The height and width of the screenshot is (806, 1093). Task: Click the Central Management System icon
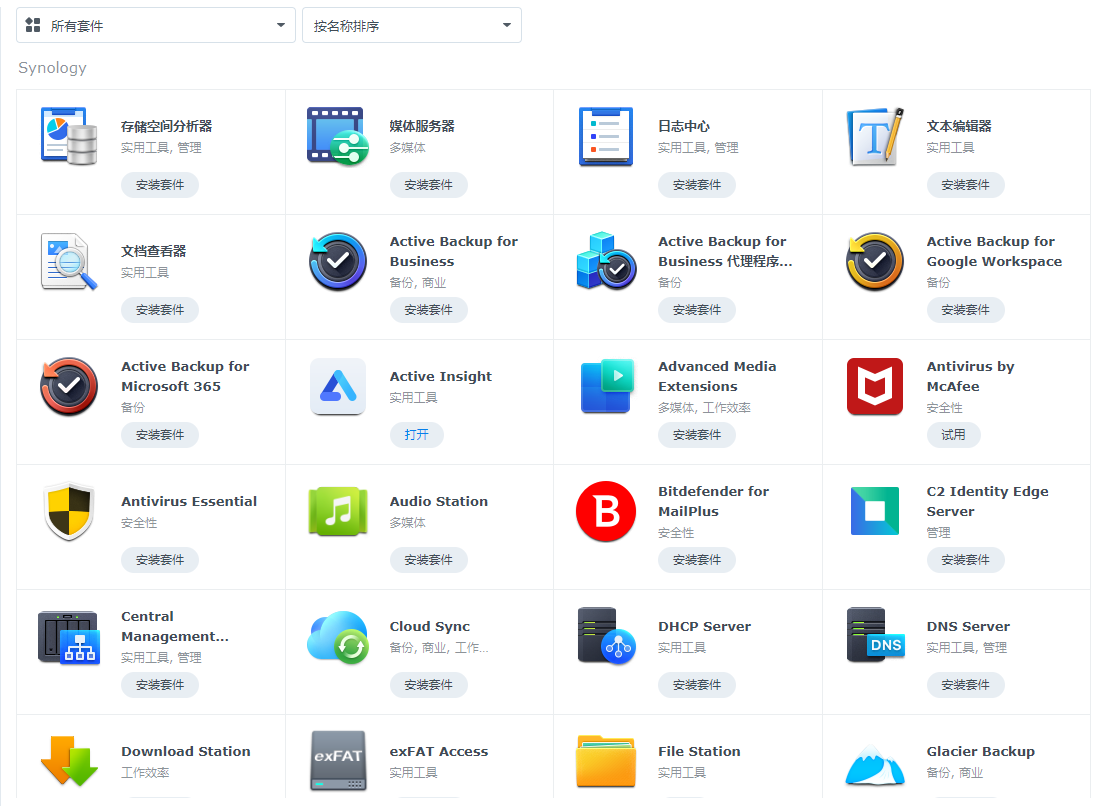(68, 637)
